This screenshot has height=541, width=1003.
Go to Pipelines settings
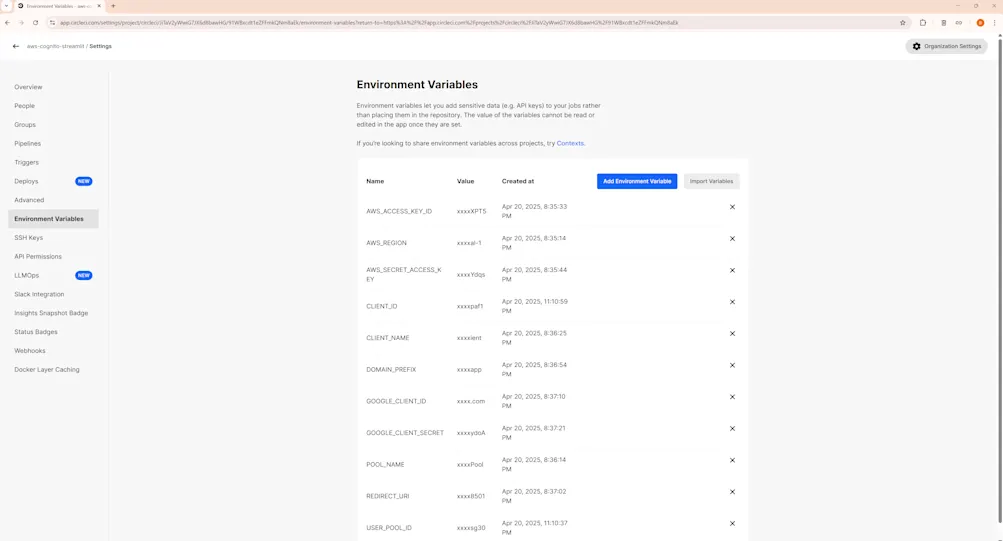(x=28, y=143)
